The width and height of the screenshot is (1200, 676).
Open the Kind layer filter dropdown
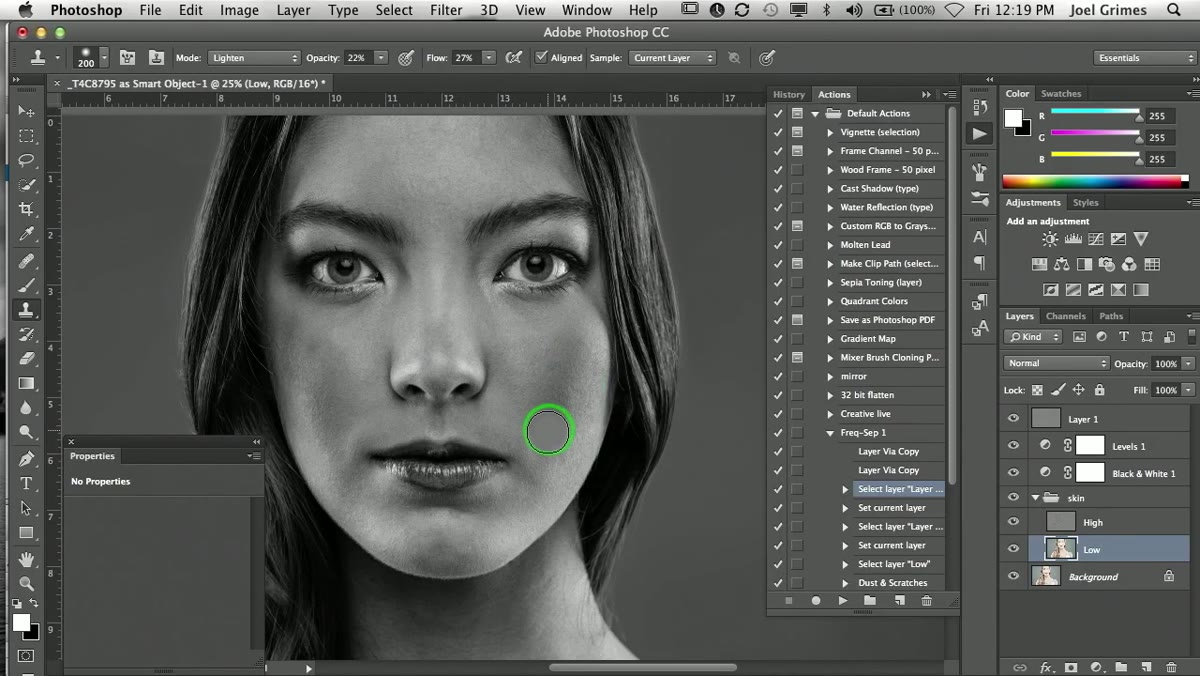point(1034,337)
